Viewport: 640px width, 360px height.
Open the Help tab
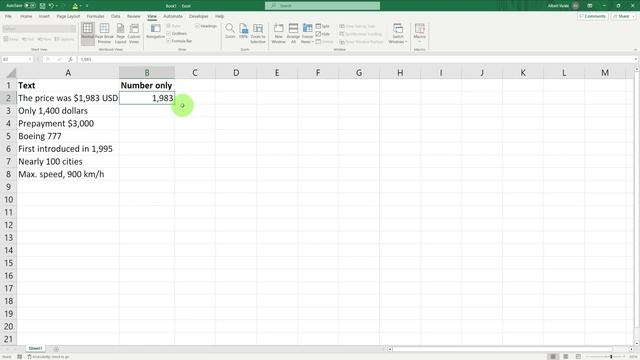point(220,16)
